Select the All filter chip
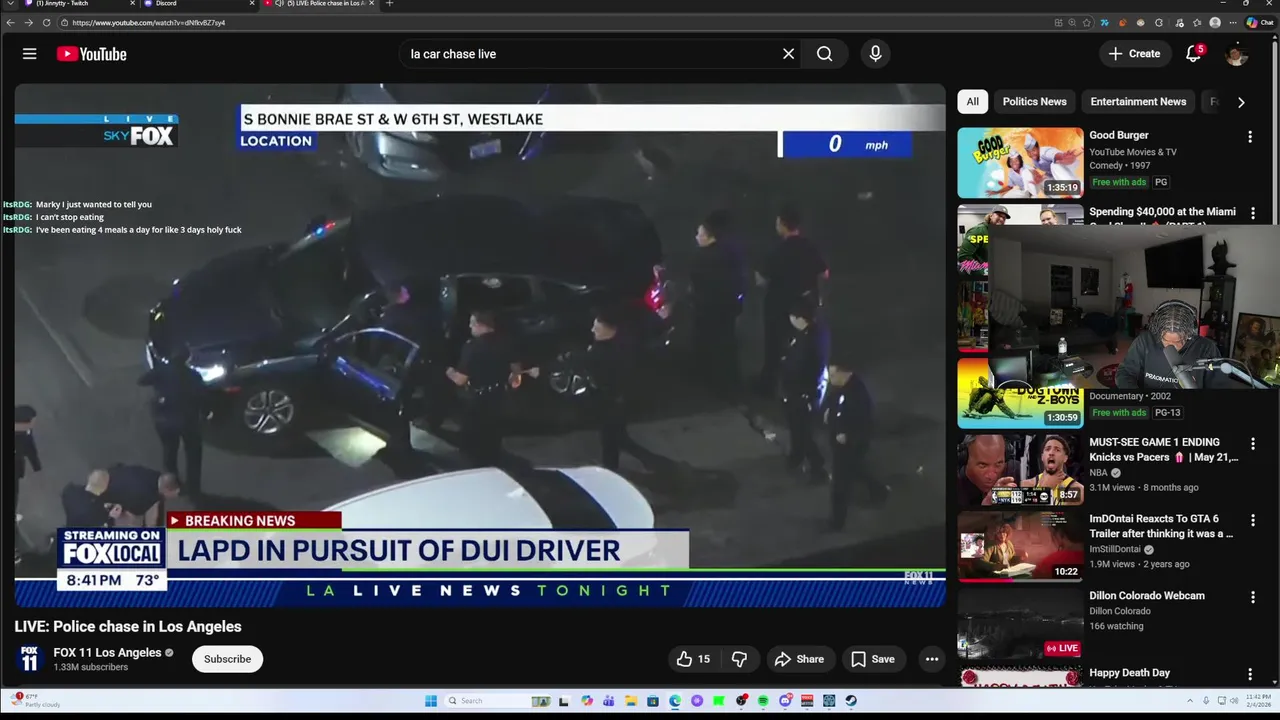 972,101
